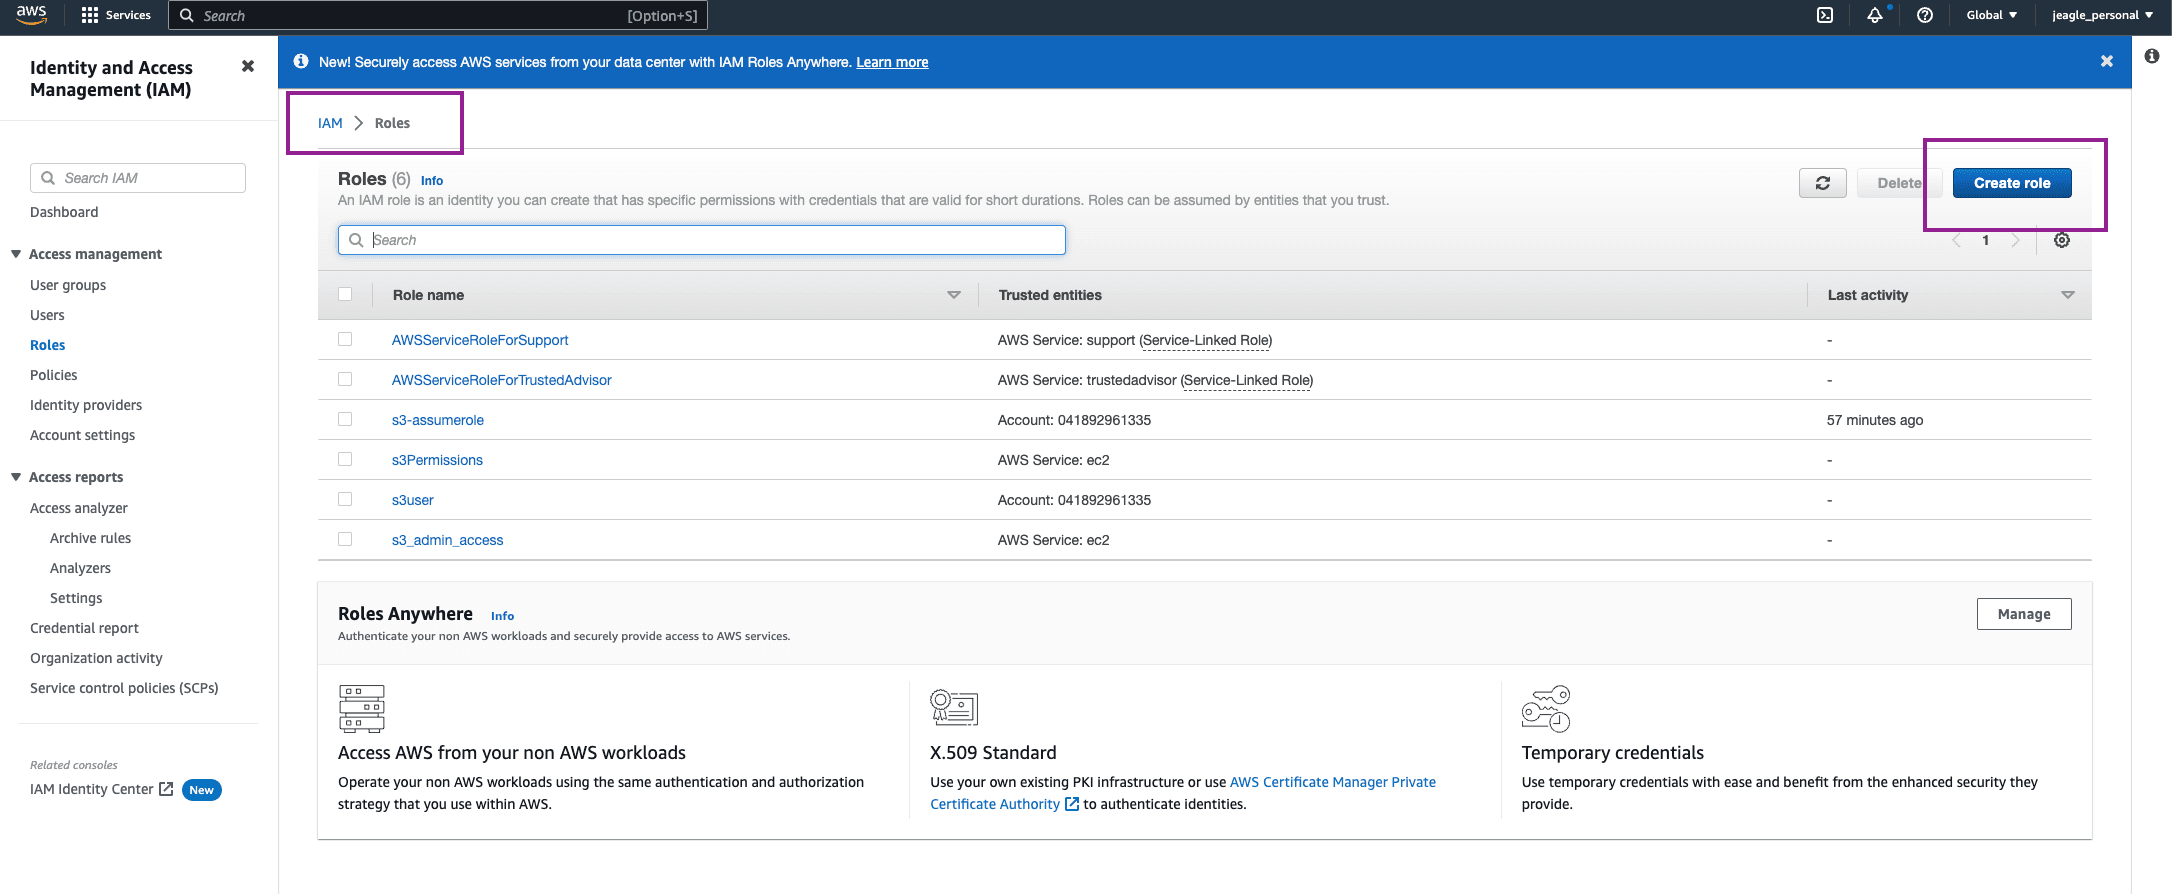The image size is (2172, 894).
Task: Refresh the roles list
Action: point(1822,183)
